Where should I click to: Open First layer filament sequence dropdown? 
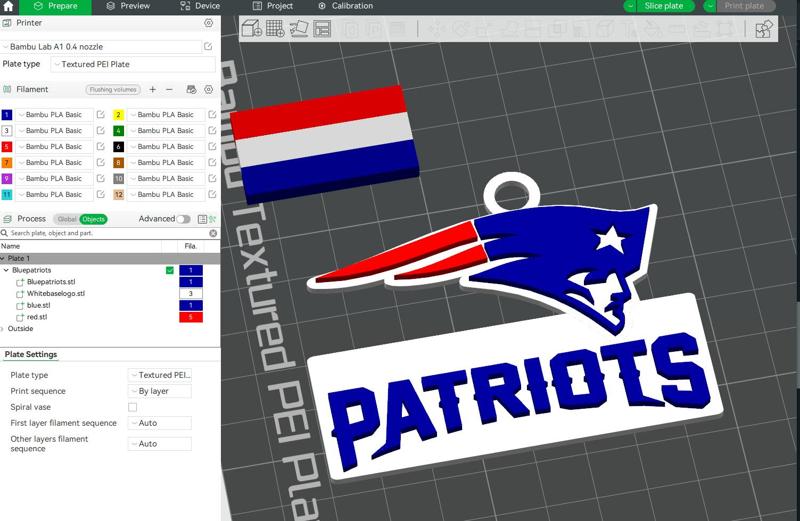[160, 423]
